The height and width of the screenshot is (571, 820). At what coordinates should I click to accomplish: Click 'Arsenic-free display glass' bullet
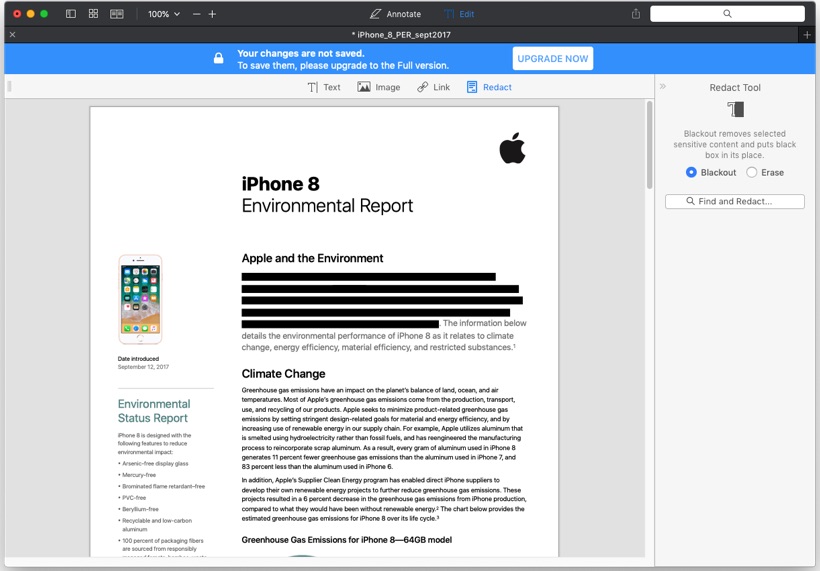155,463
